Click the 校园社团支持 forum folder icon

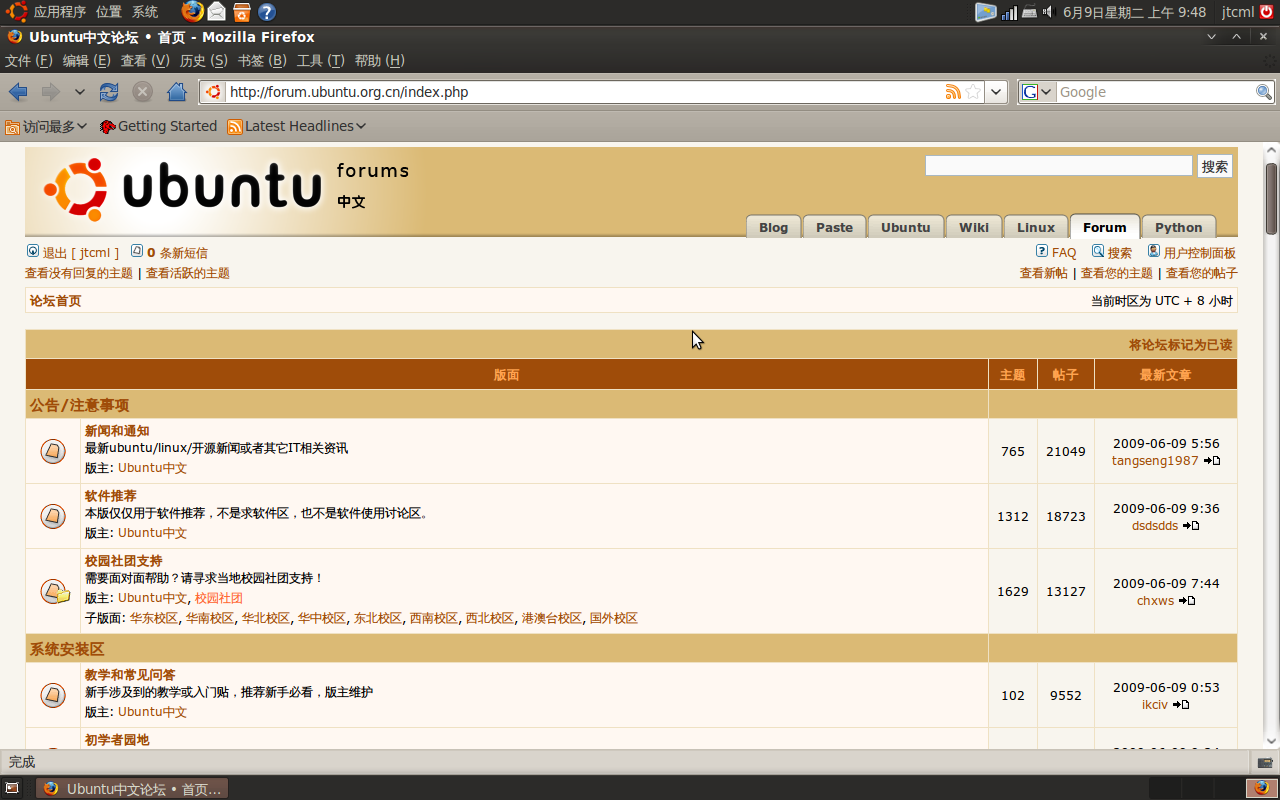(55, 591)
